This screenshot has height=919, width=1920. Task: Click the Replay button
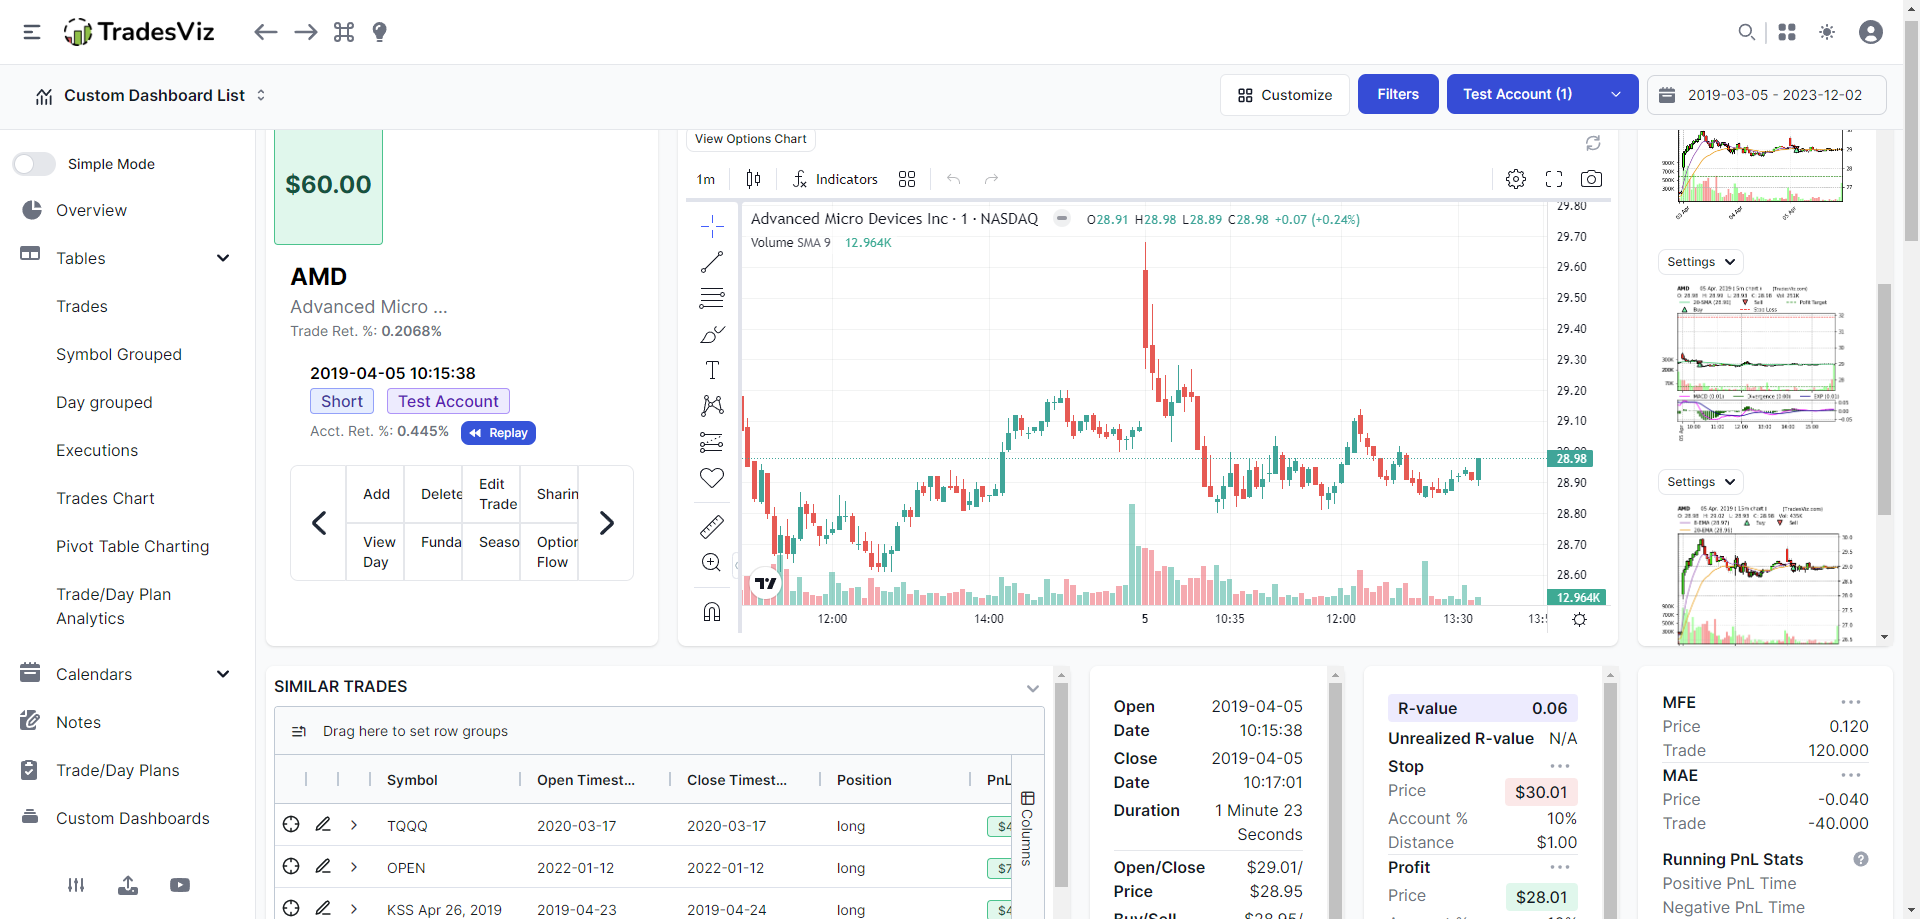[x=498, y=433]
